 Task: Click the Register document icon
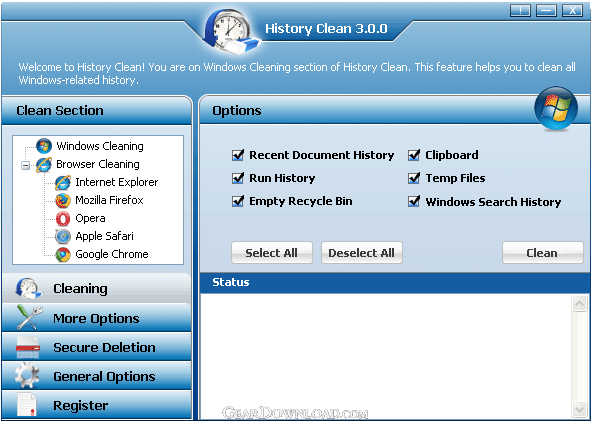pos(27,405)
